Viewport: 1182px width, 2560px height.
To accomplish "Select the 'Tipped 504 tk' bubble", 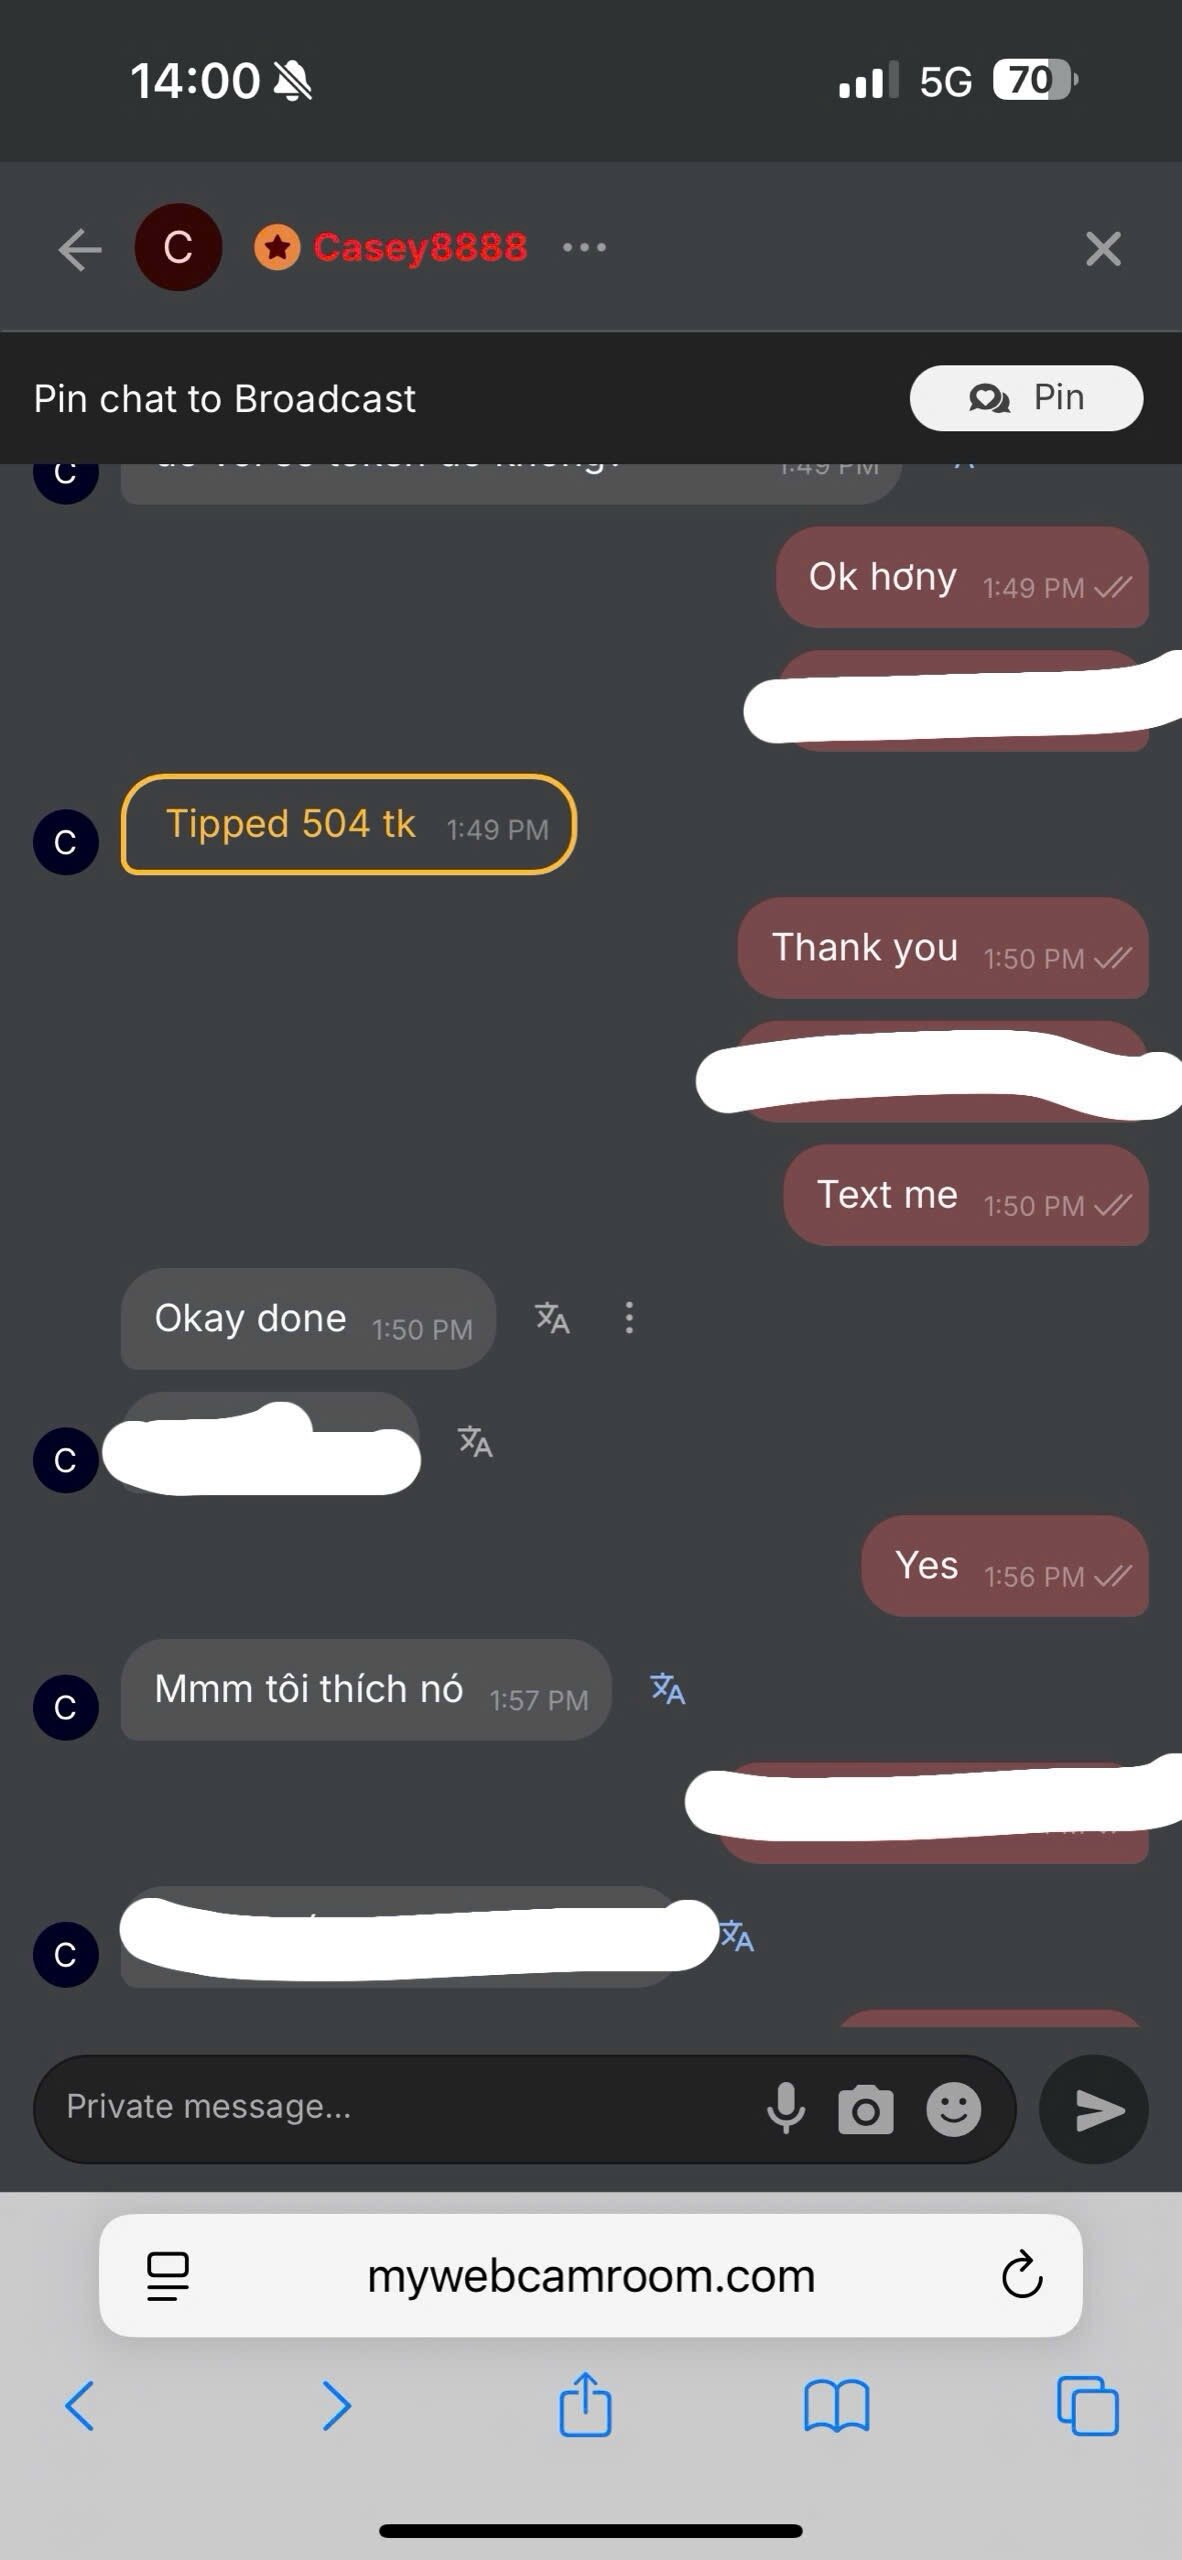I will click(348, 825).
